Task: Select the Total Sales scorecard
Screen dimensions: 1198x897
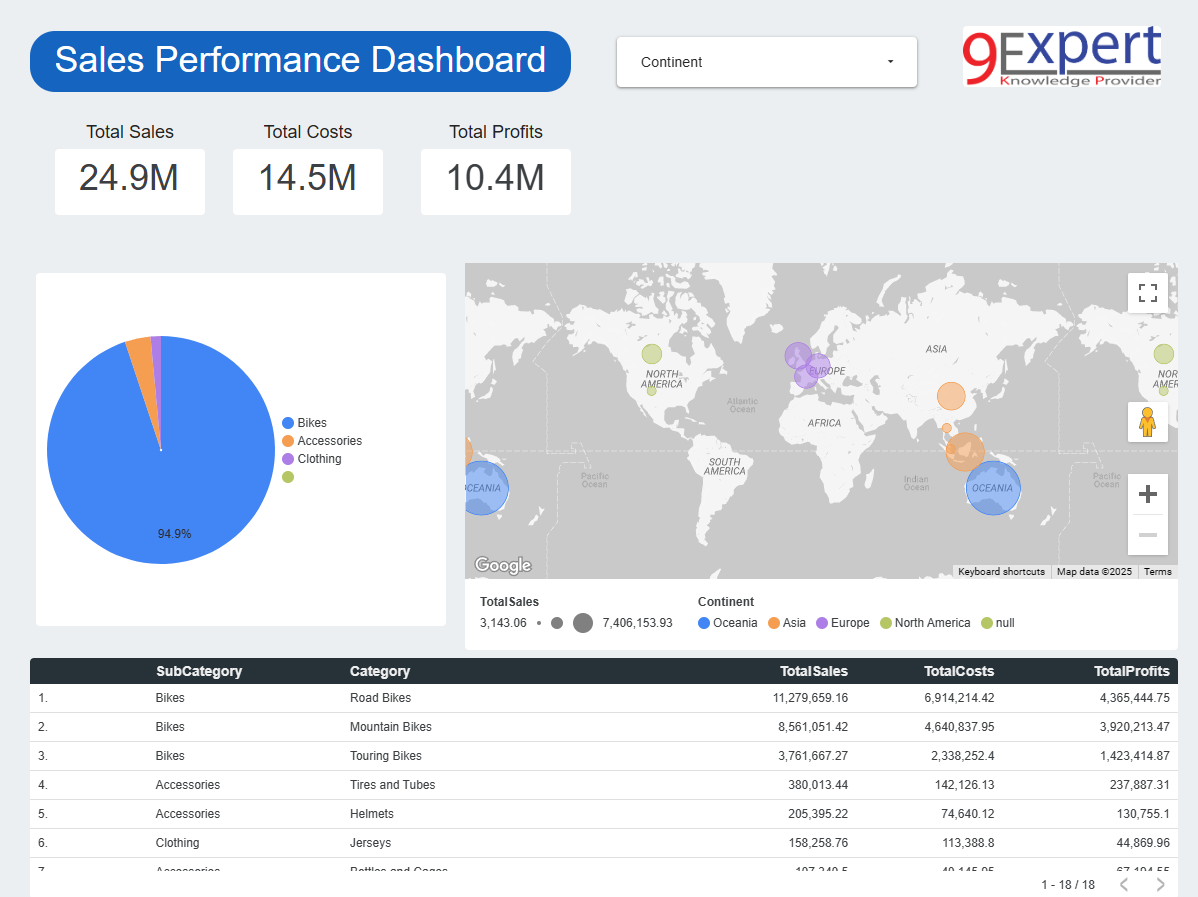Action: click(x=130, y=181)
